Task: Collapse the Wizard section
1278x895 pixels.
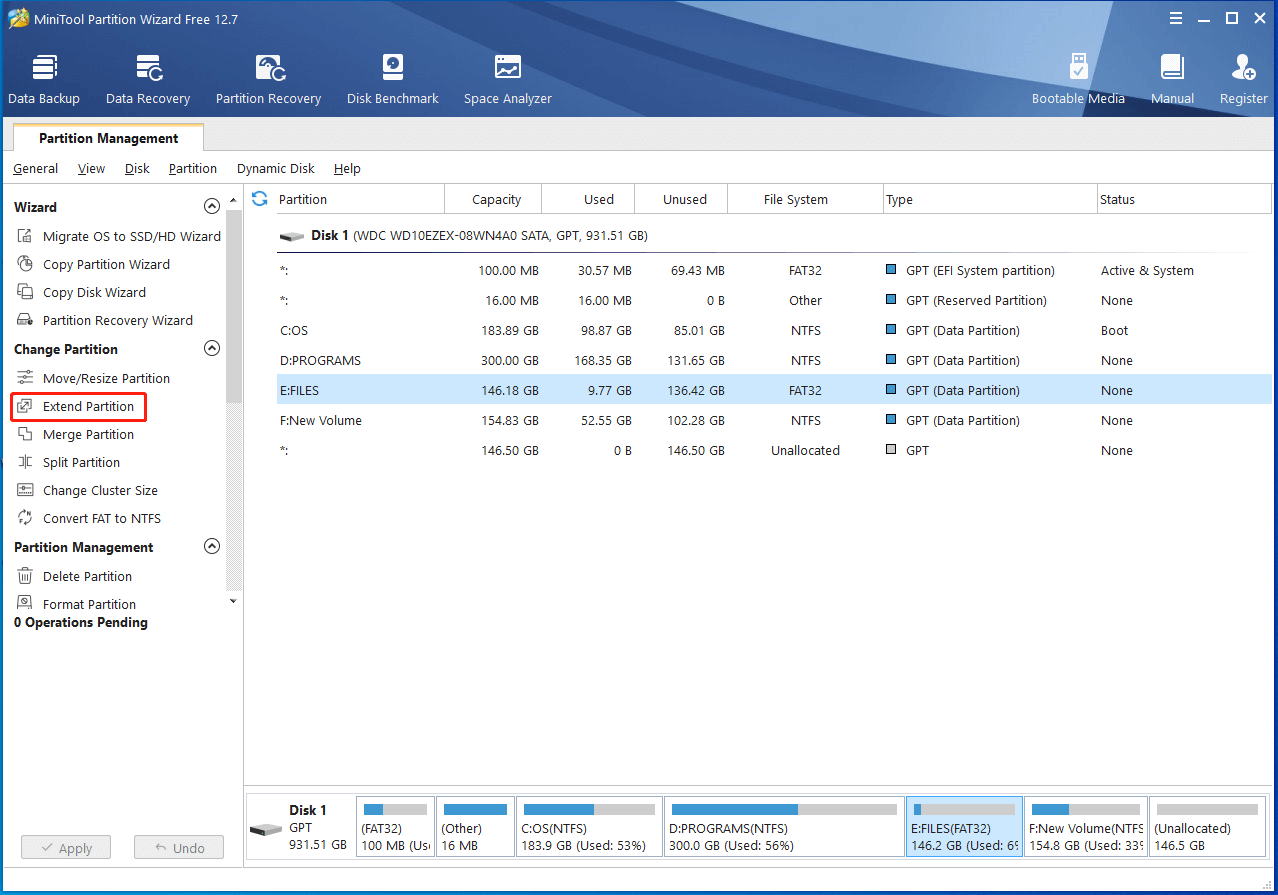Action: [211, 207]
